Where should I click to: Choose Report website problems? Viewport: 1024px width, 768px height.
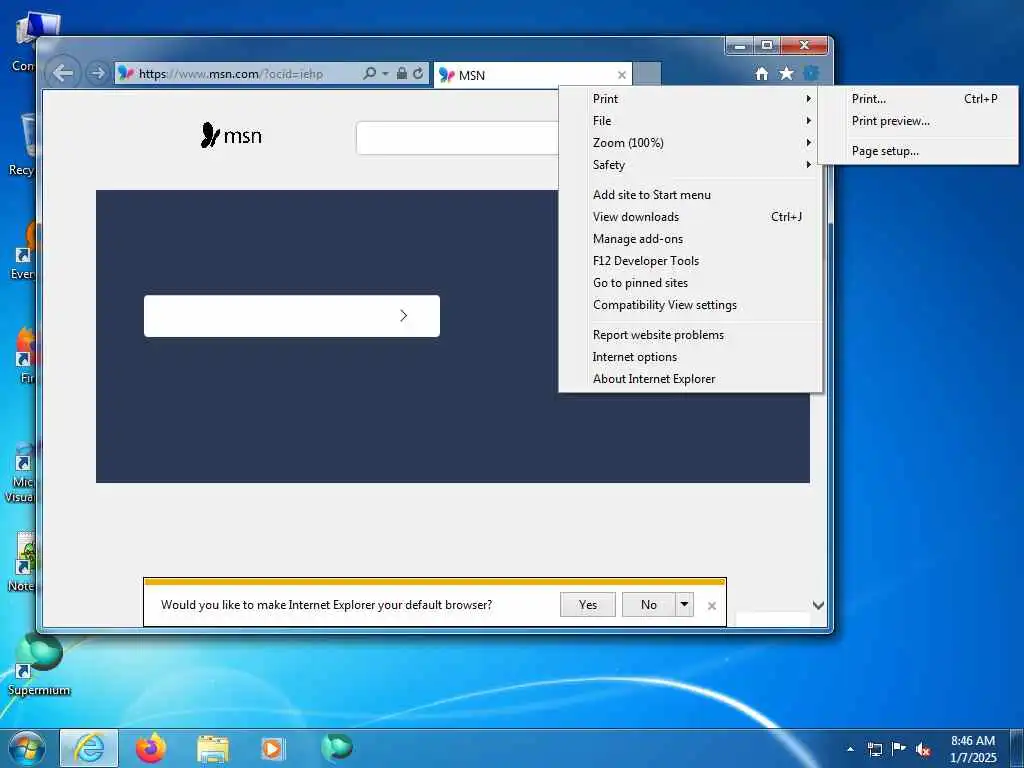coord(691,335)
